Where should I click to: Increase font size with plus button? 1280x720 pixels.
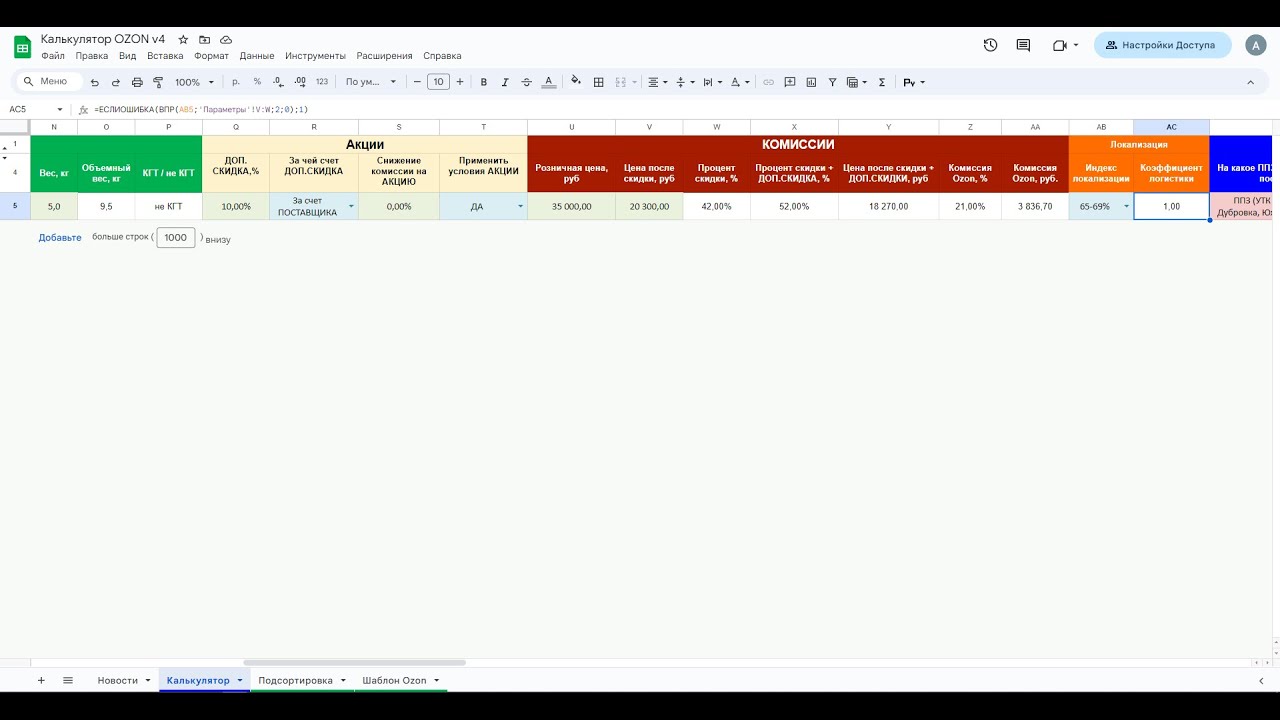pyautogui.click(x=460, y=82)
